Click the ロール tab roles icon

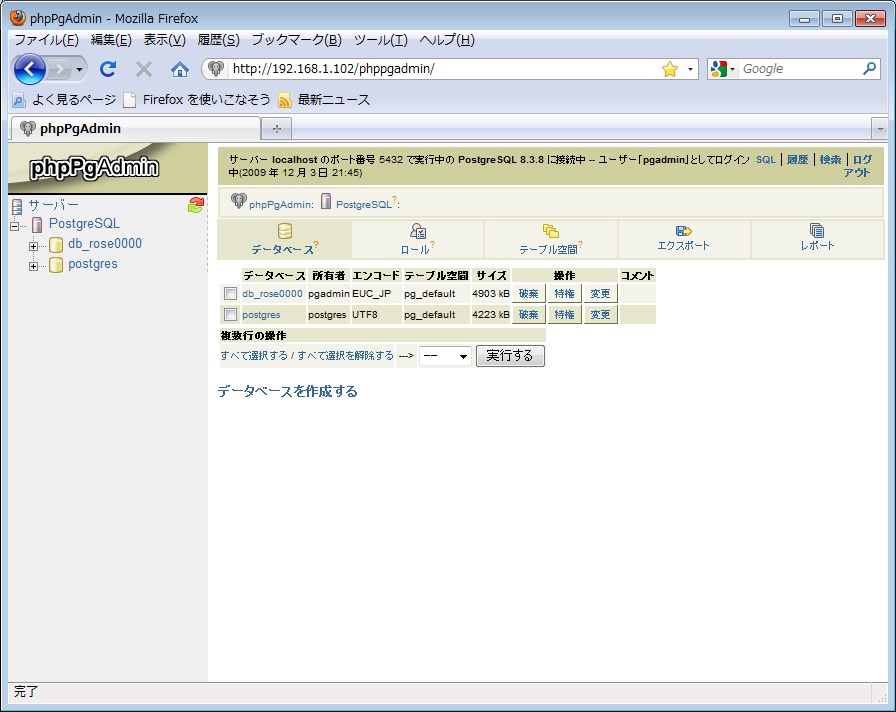pyautogui.click(x=418, y=231)
